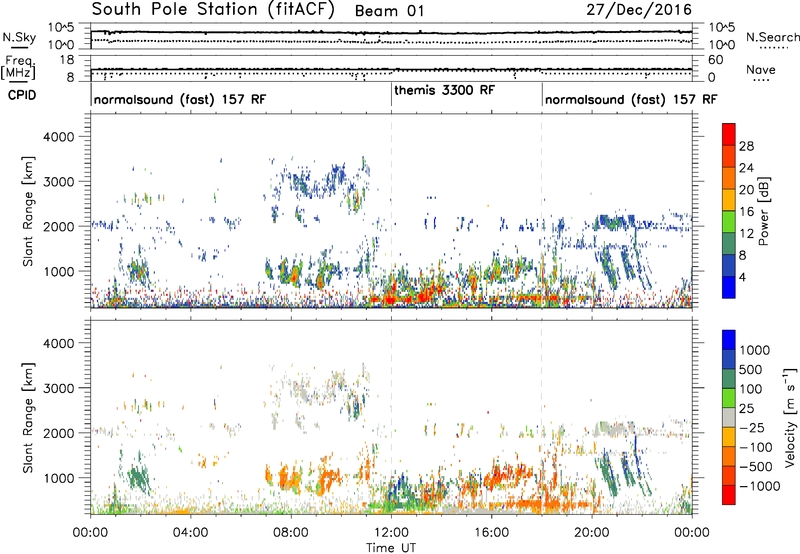Image resolution: width=800 pixels, height=554 pixels.
Task: Click the 3000 range tick in velocity panel
Action: click(58, 388)
